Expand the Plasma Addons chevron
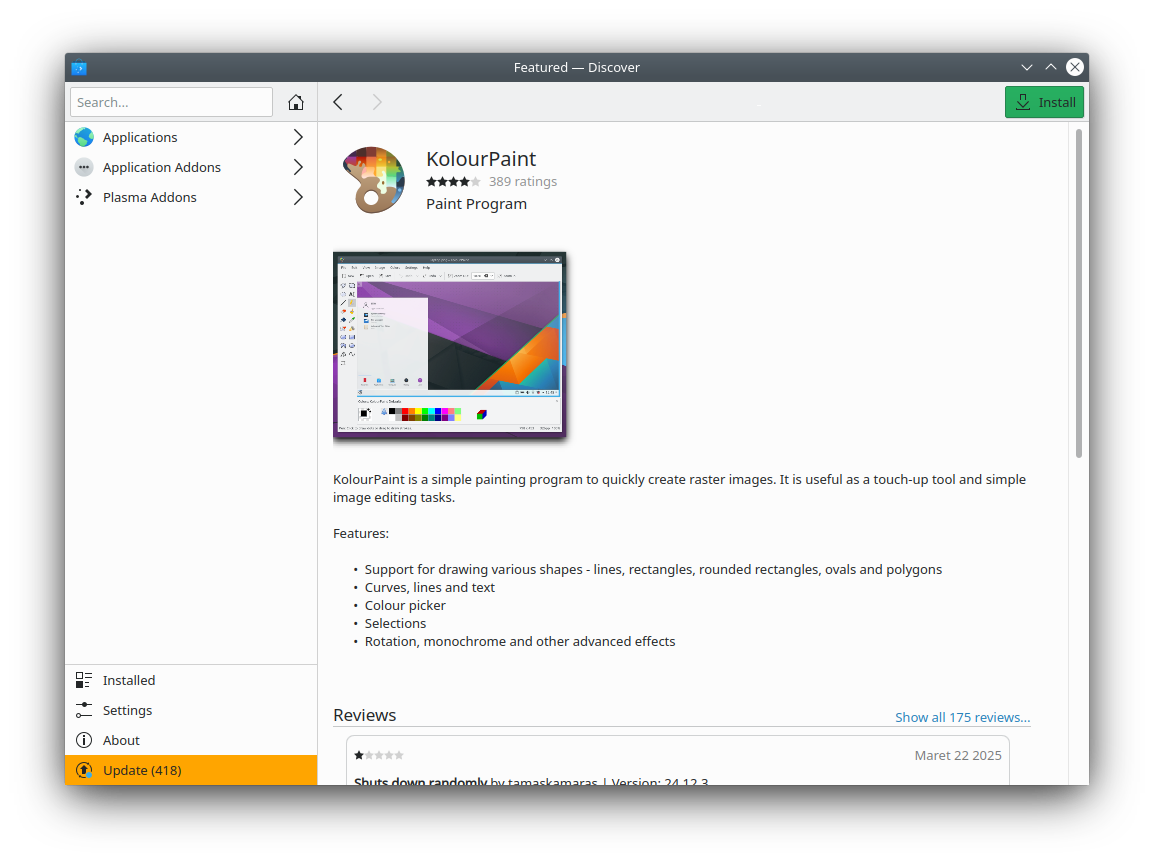 pos(298,197)
